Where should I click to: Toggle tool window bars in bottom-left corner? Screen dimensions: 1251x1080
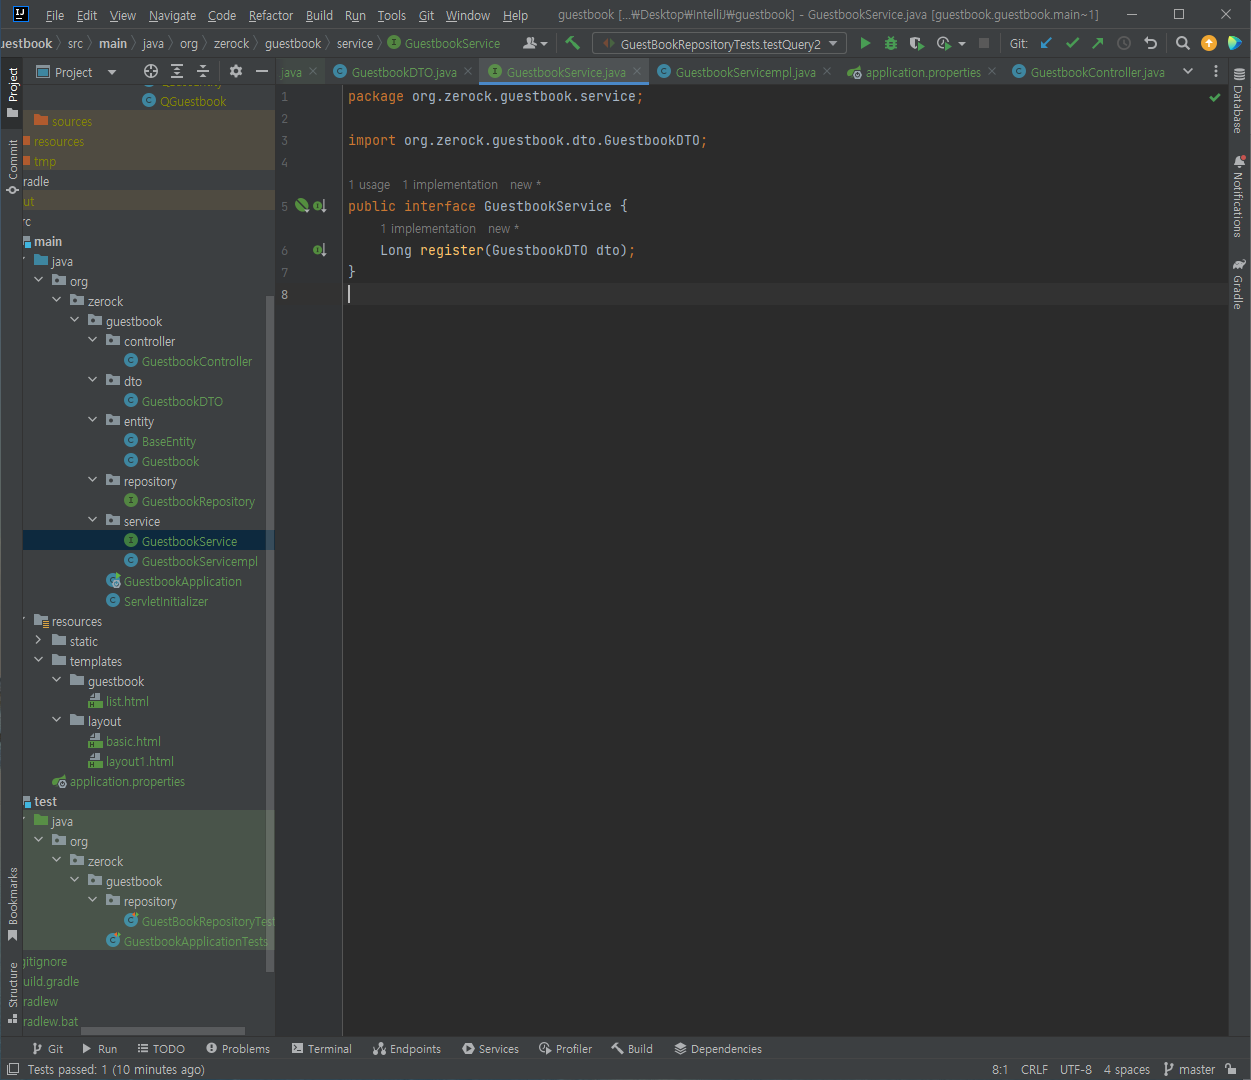tap(12, 1069)
